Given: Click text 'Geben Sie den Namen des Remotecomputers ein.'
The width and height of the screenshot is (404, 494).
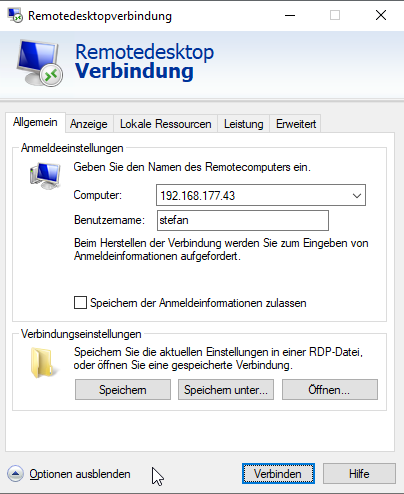Looking at the screenshot, I should coord(192,167).
